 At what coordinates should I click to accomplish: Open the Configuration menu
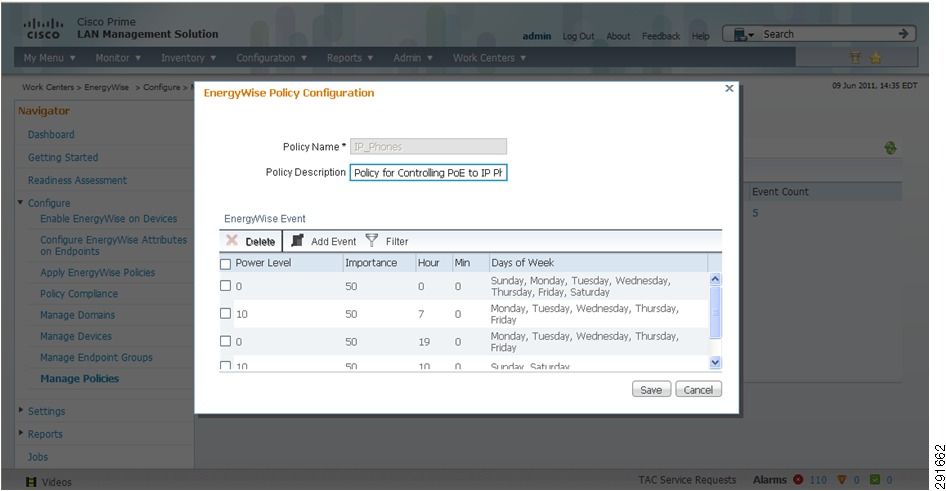tap(271, 58)
